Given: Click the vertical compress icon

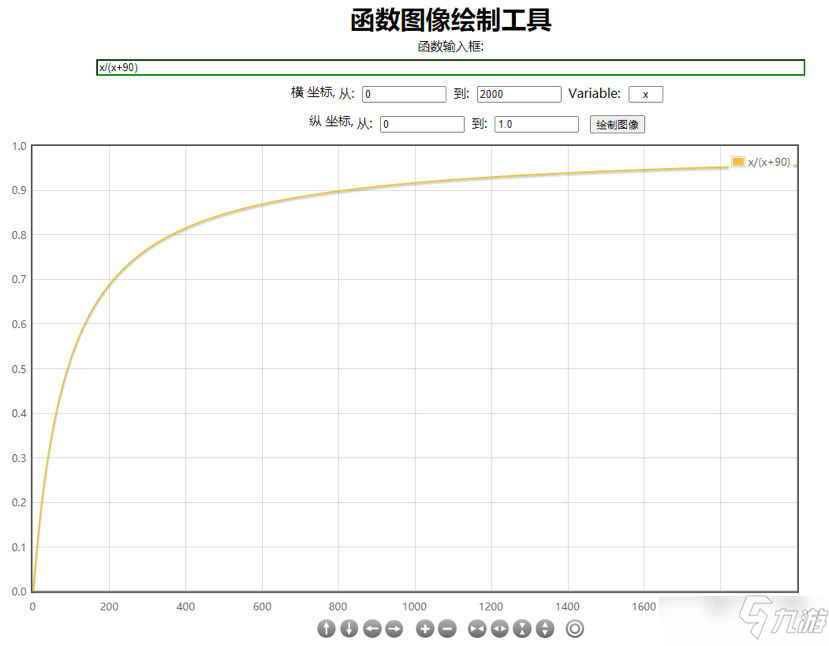Looking at the screenshot, I should pos(522,629).
